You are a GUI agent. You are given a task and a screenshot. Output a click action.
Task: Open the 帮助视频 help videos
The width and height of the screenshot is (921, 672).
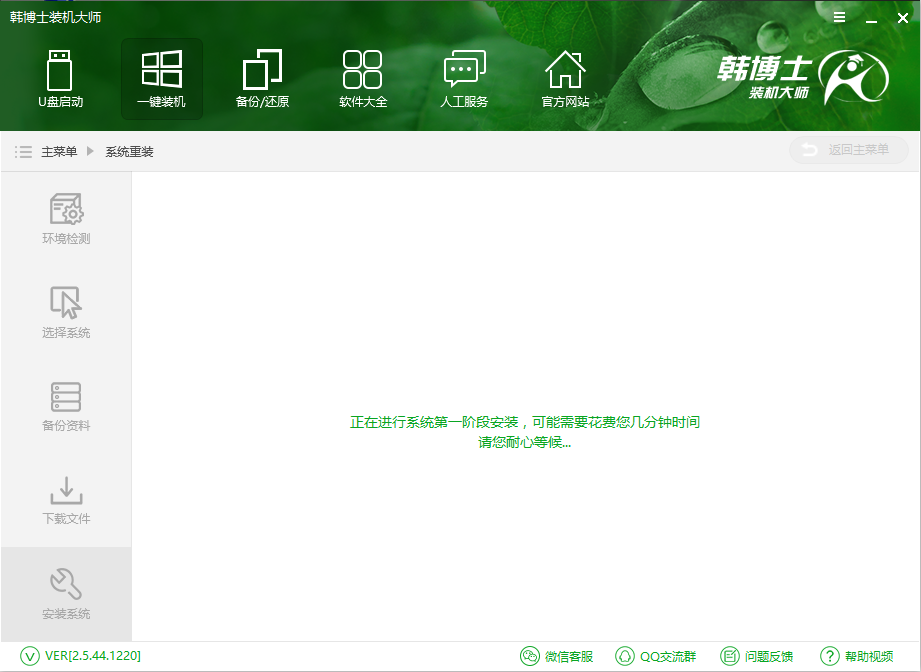click(869, 656)
